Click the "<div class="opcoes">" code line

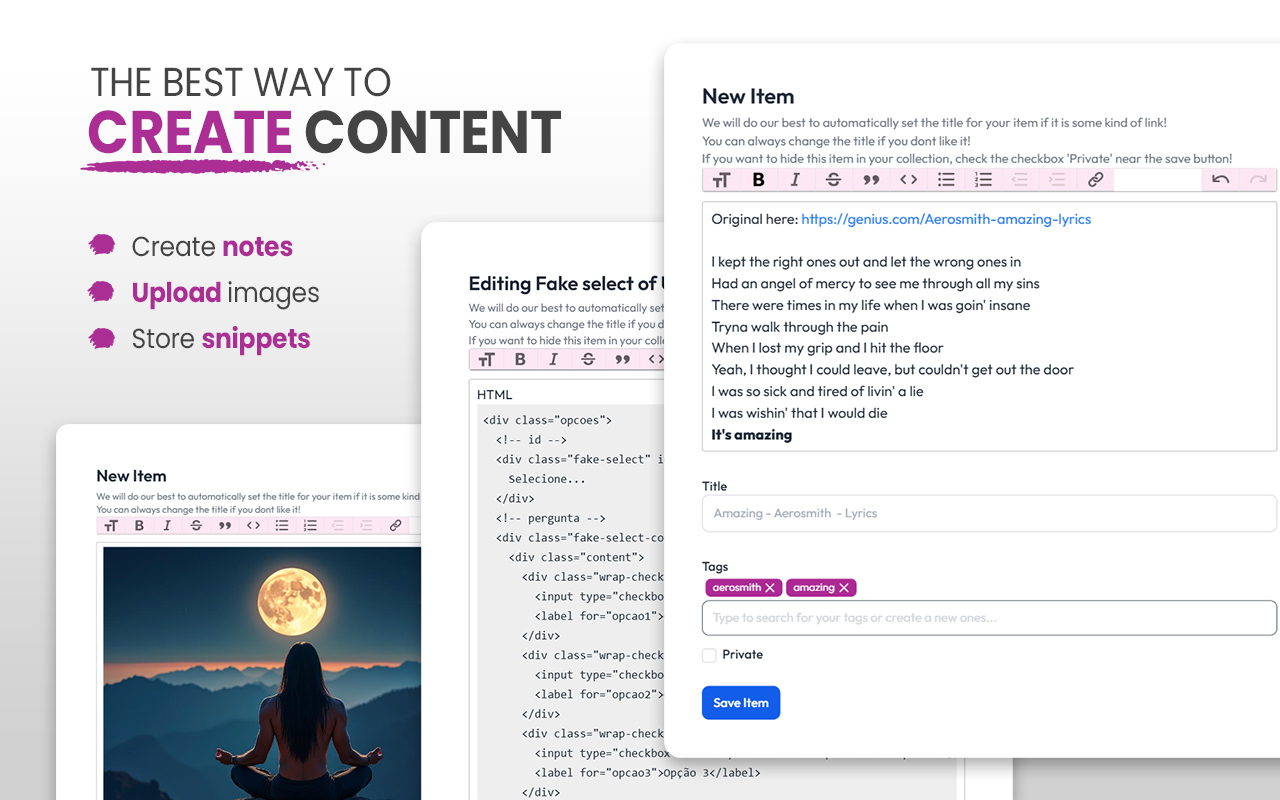pyautogui.click(x=547, y=420)
